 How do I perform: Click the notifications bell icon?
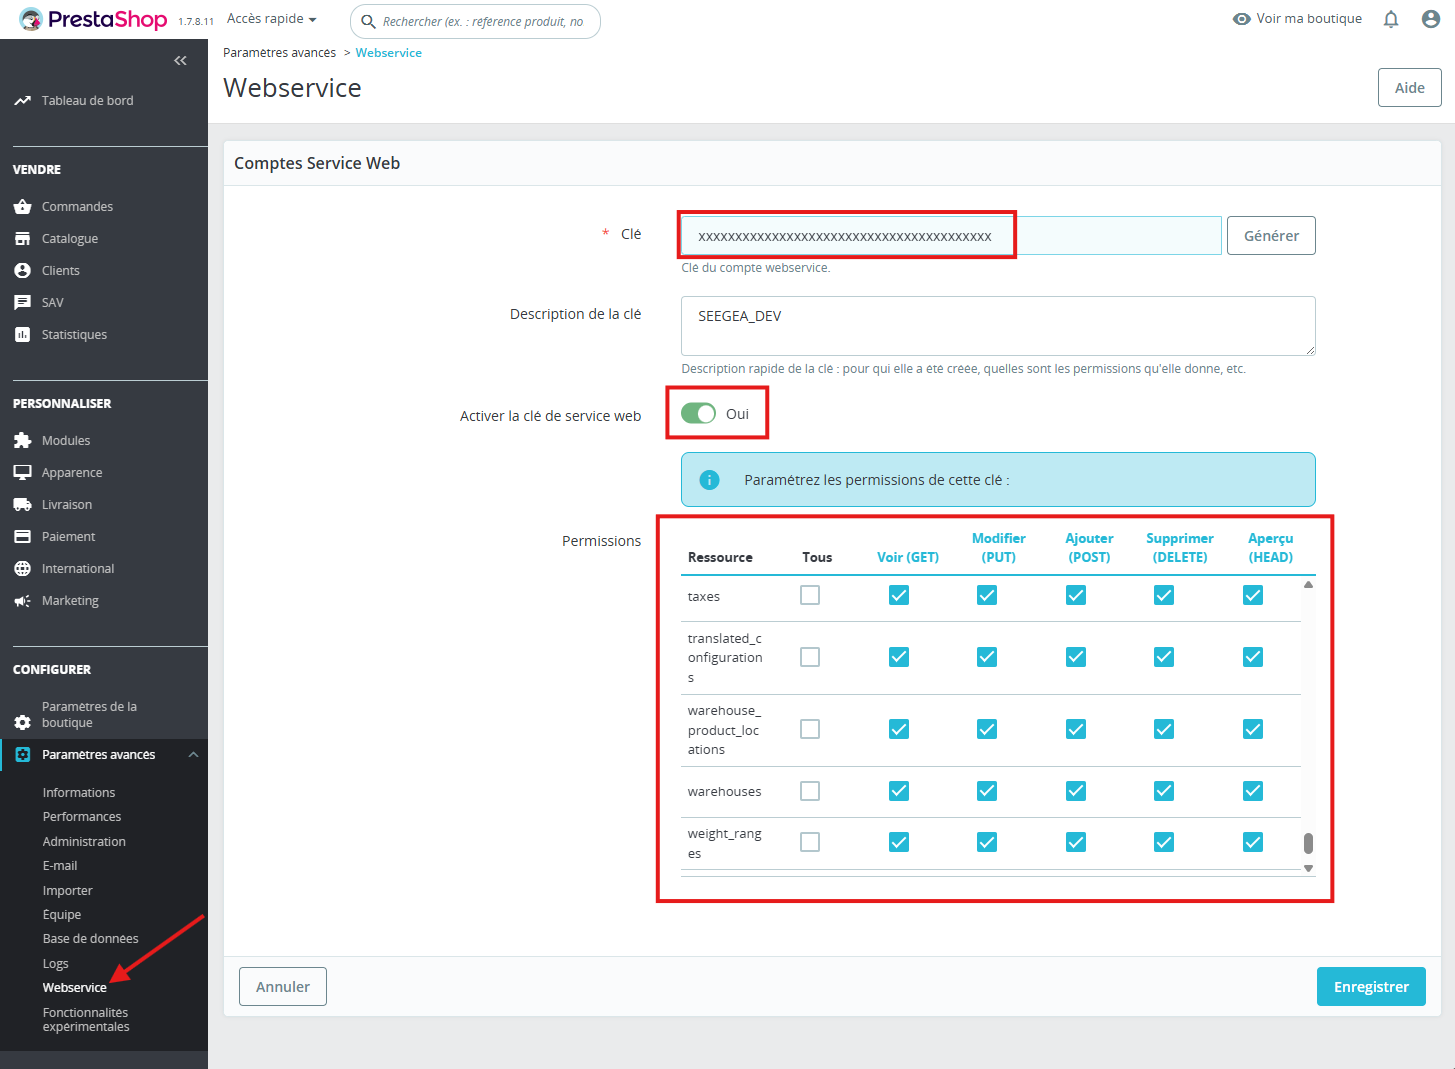pos(1390,18)
